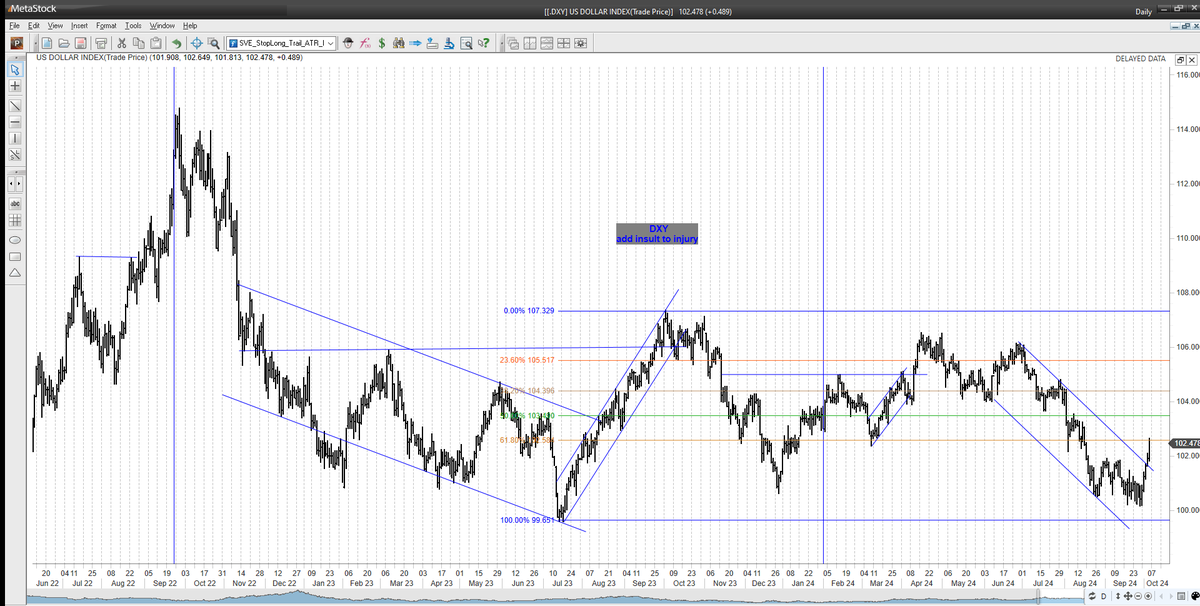
Task: Open the Window menu
Action: coord(161,25)
